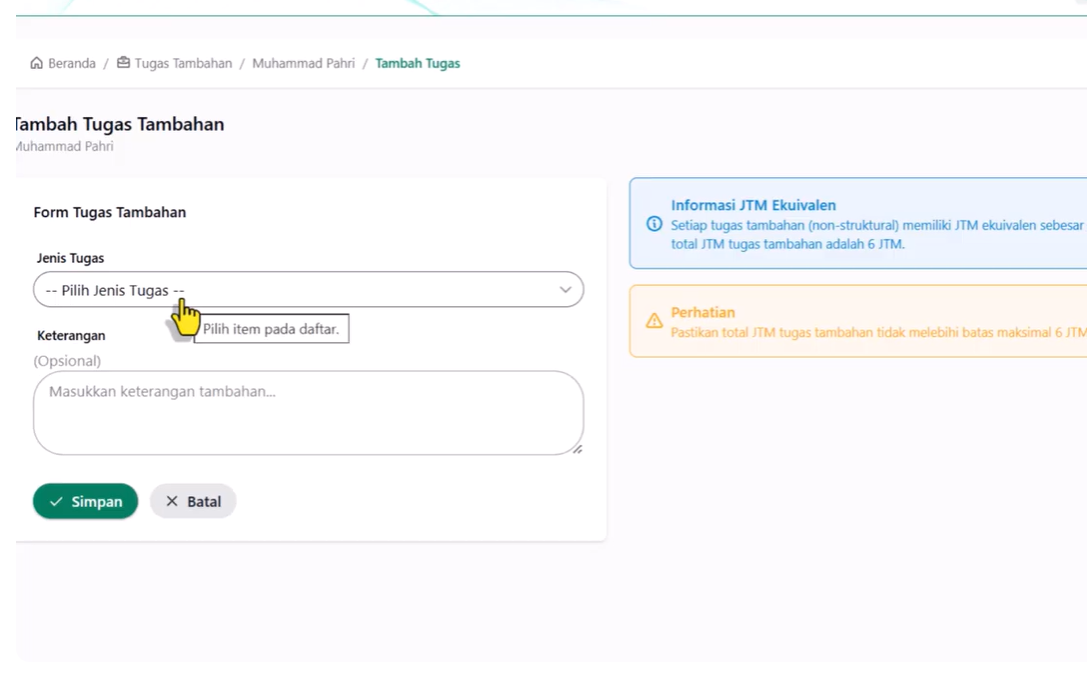
Task: Click the Pilih item pada daftar tooltip
Action: point(272,328)
